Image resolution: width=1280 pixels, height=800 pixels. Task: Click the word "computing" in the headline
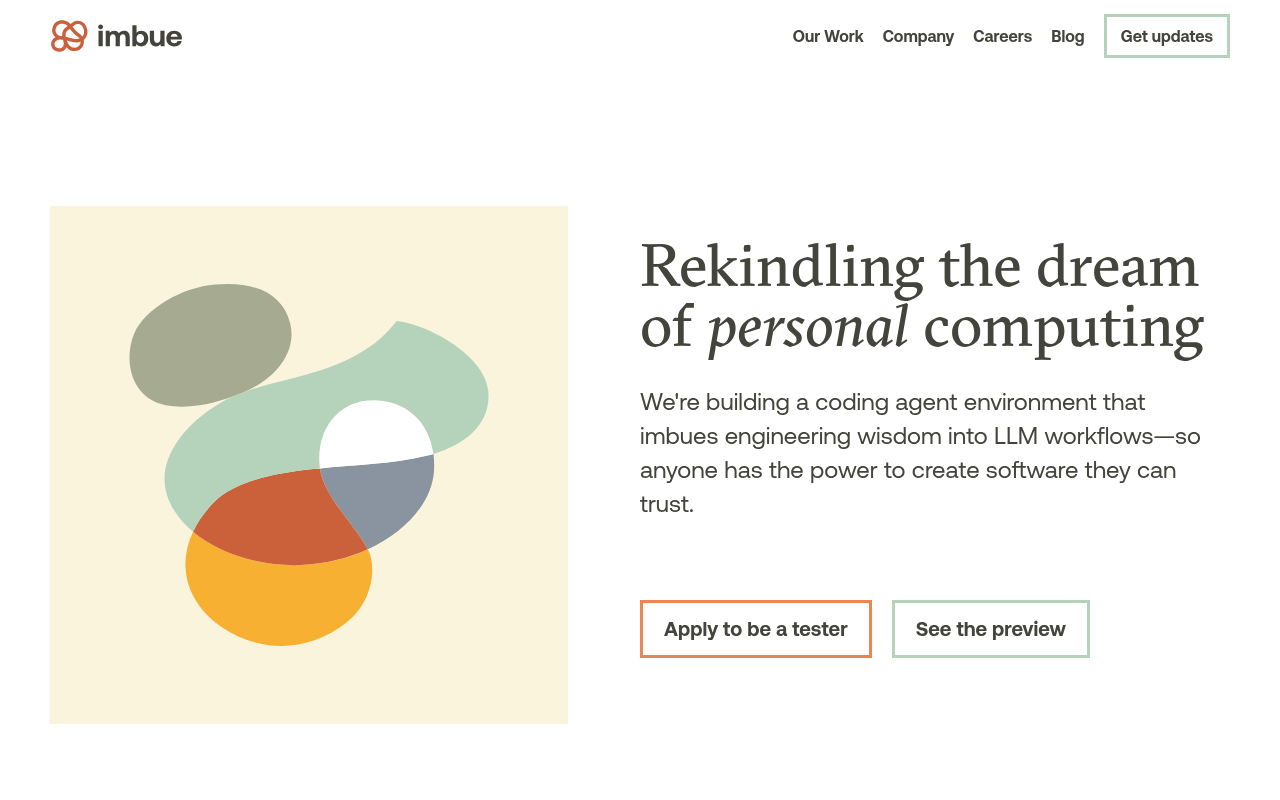tap(1063, 328)
